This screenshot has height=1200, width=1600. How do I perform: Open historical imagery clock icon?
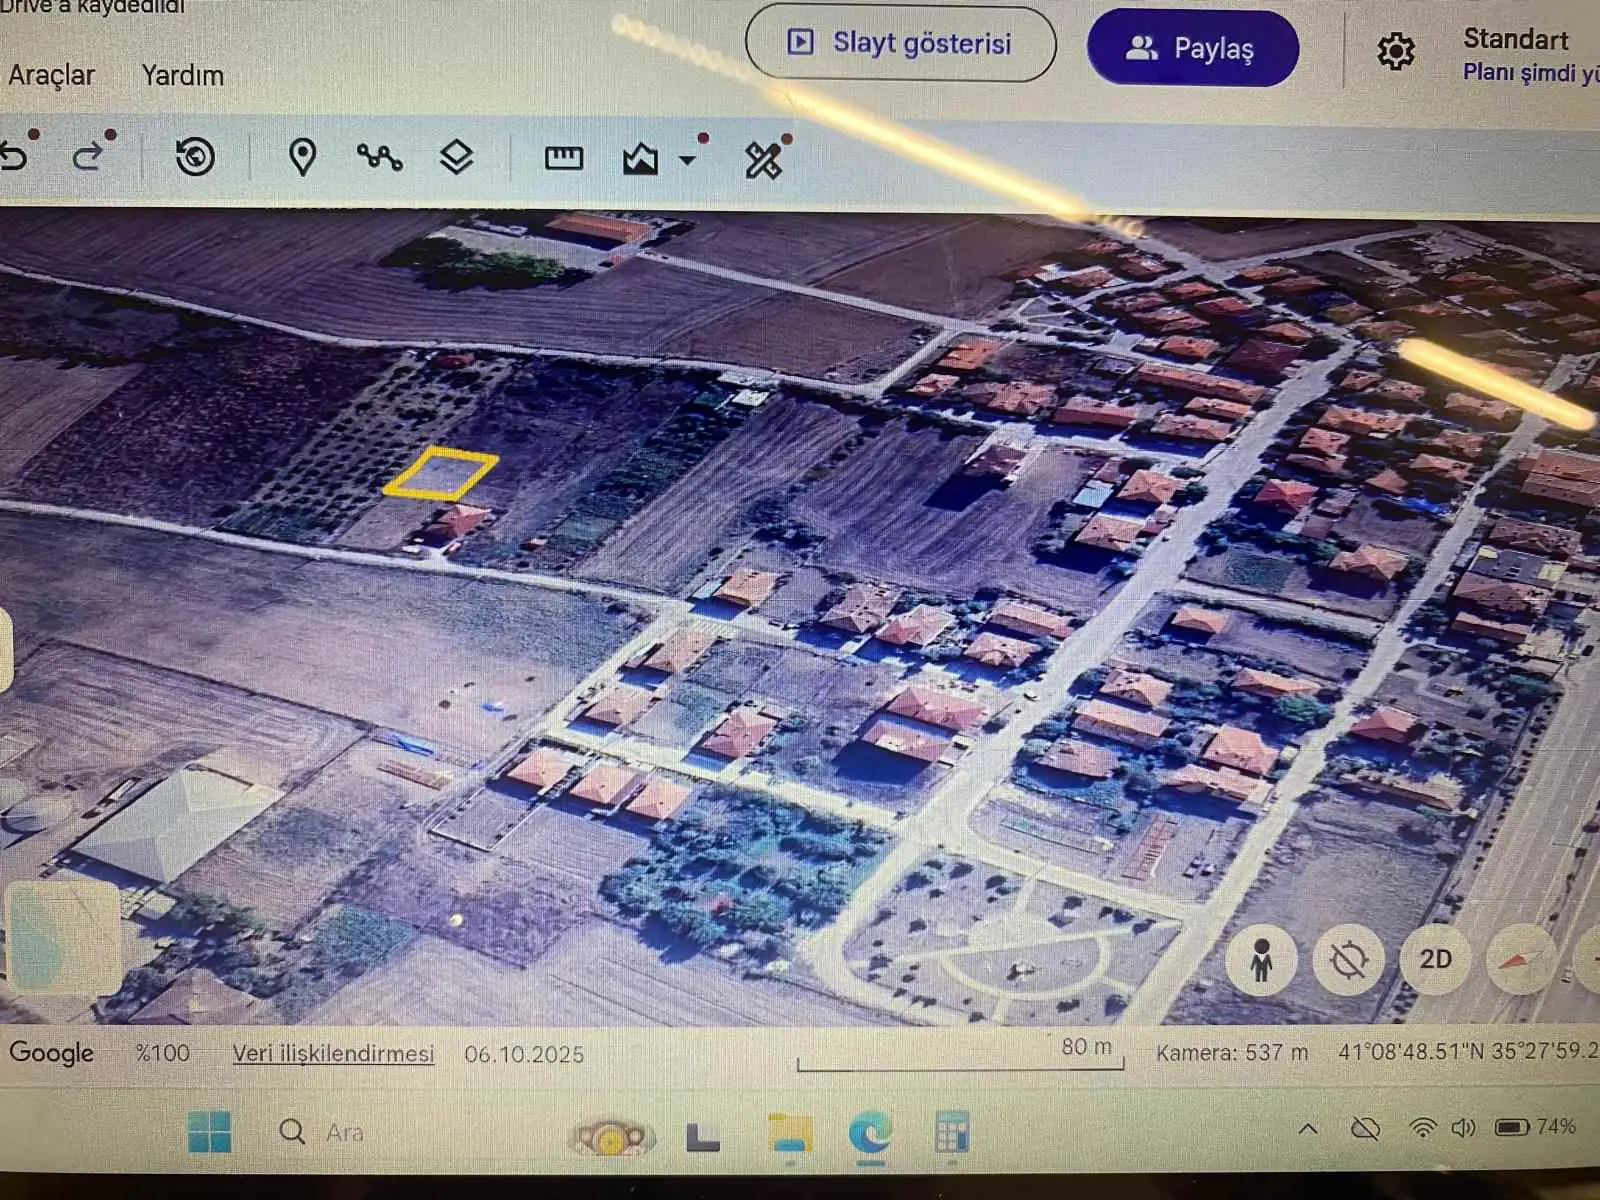[x=195, y=157]
